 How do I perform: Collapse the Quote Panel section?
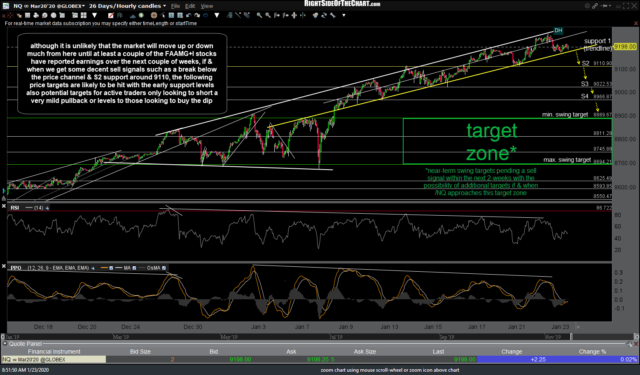click(x=5, y=344)
